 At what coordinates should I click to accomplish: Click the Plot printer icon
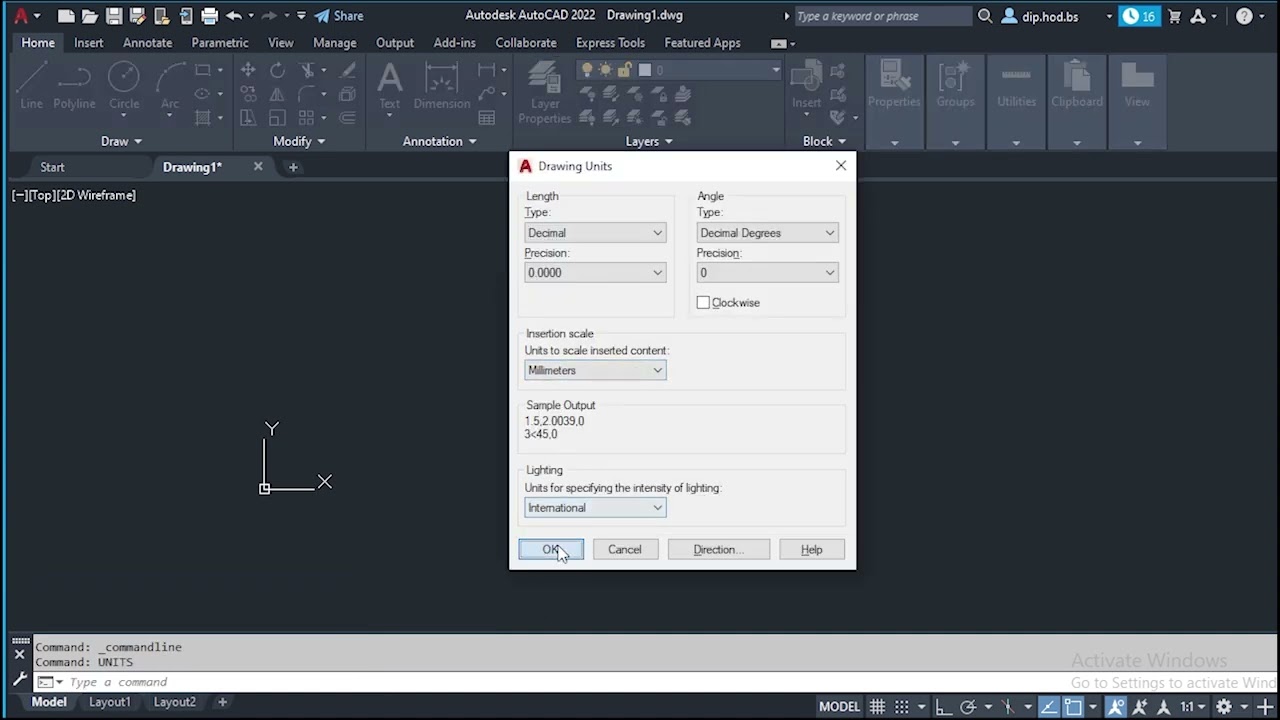[x=209, y=16]
